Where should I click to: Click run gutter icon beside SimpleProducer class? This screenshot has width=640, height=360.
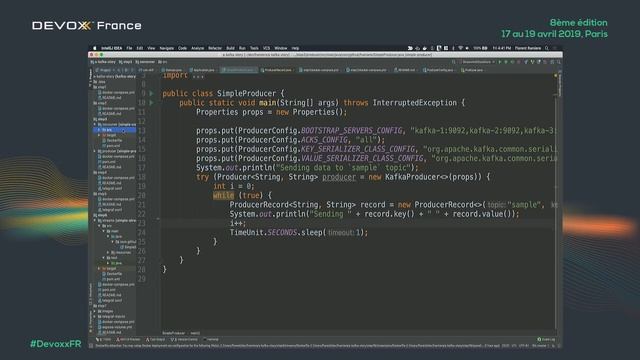151,93
